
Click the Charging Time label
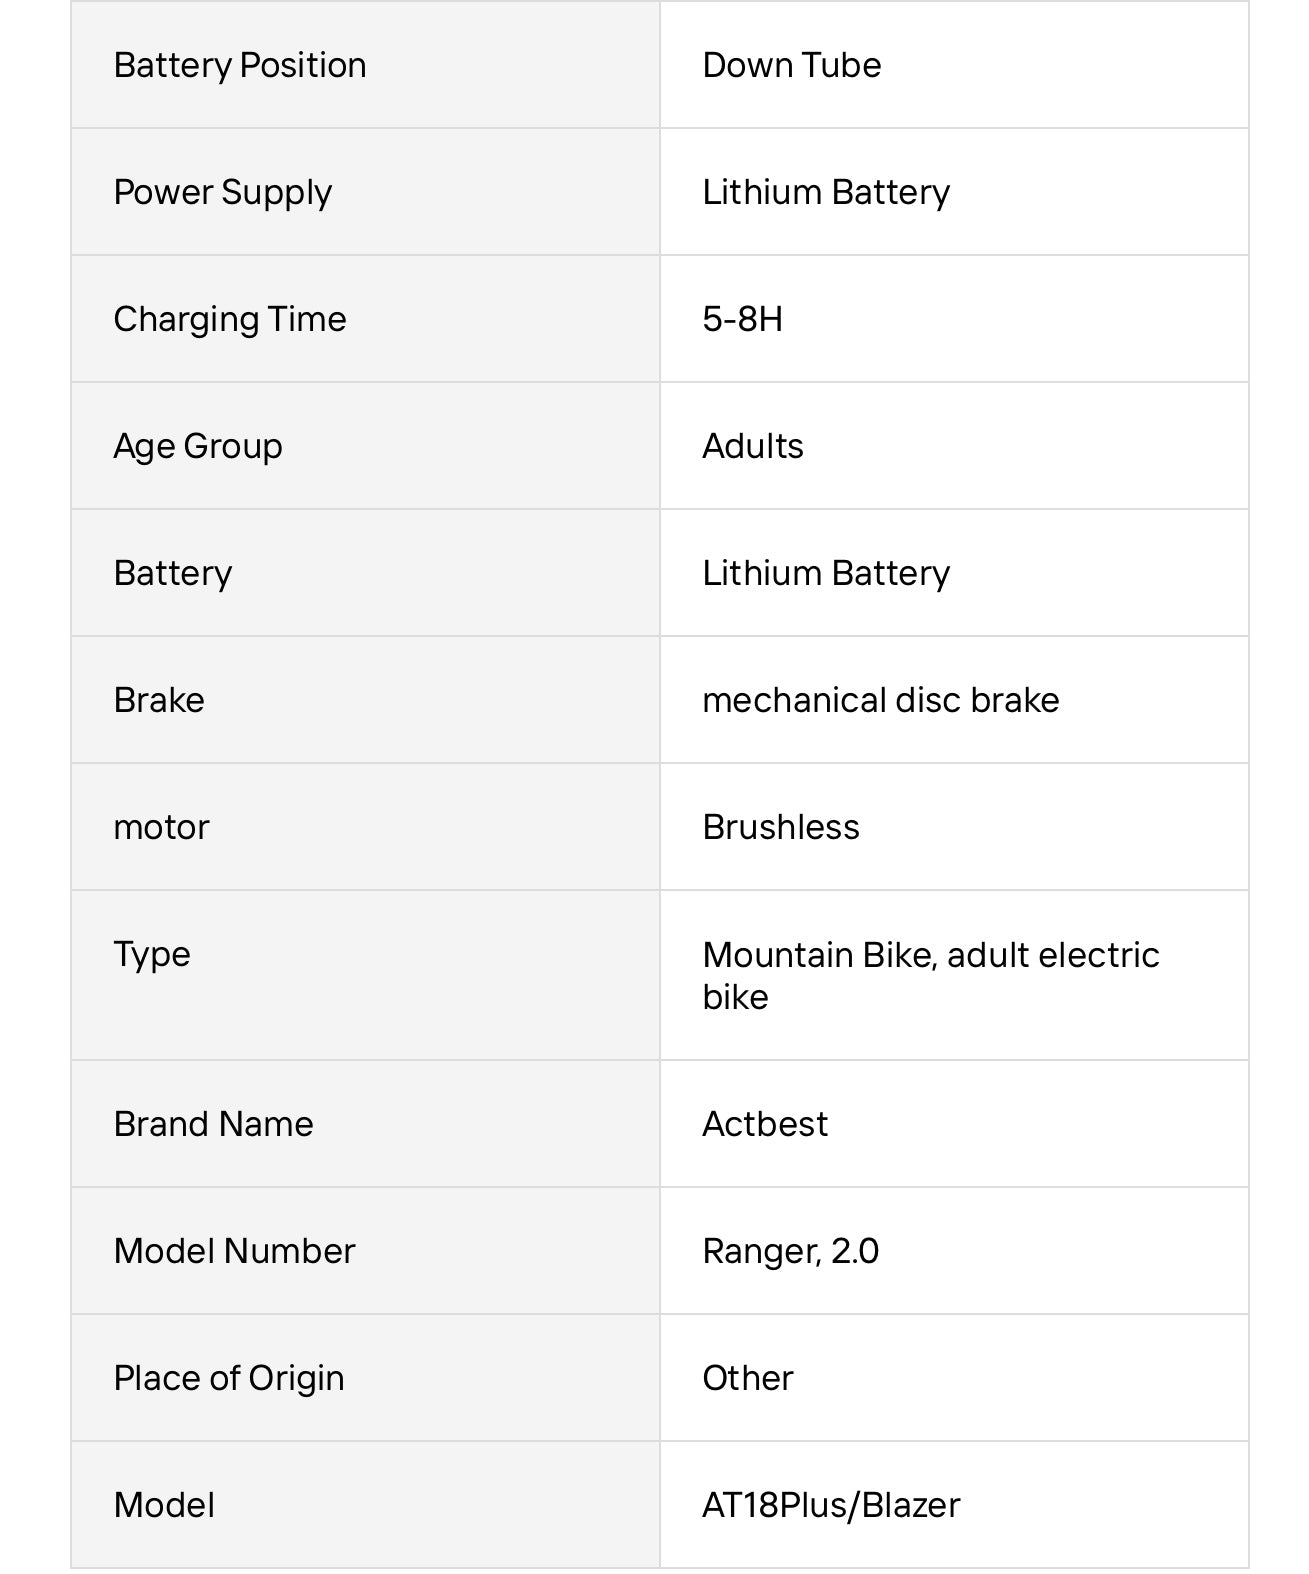click(230, 319)
